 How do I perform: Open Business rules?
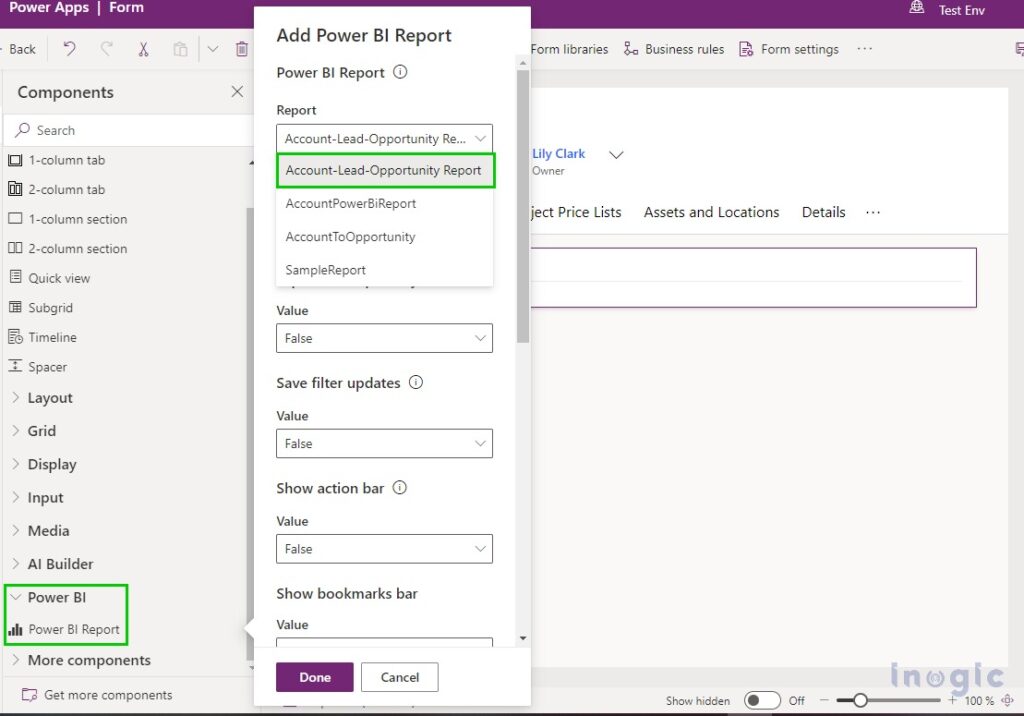pos(684,48)
